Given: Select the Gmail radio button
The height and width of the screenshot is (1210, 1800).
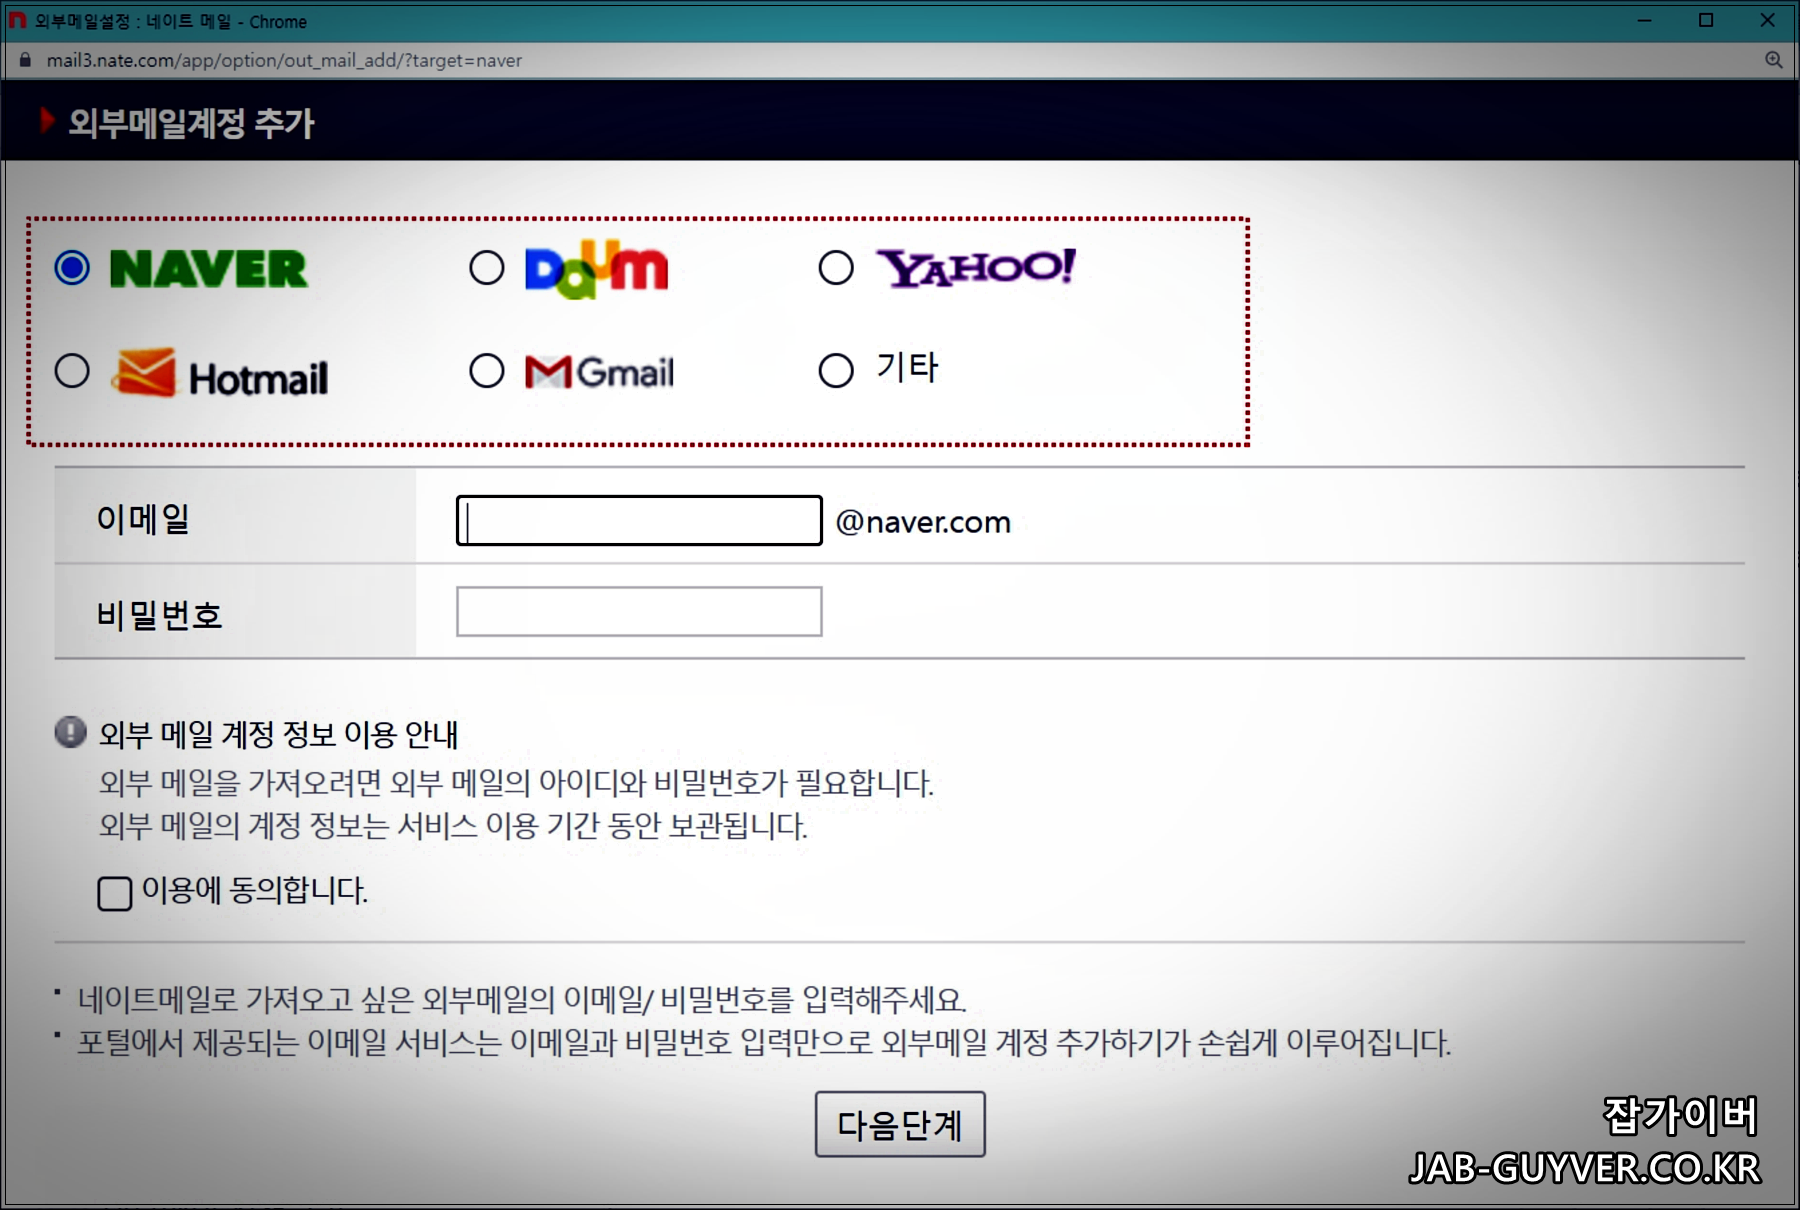Looking at the screenshot, I should click(x=487, y=371).
